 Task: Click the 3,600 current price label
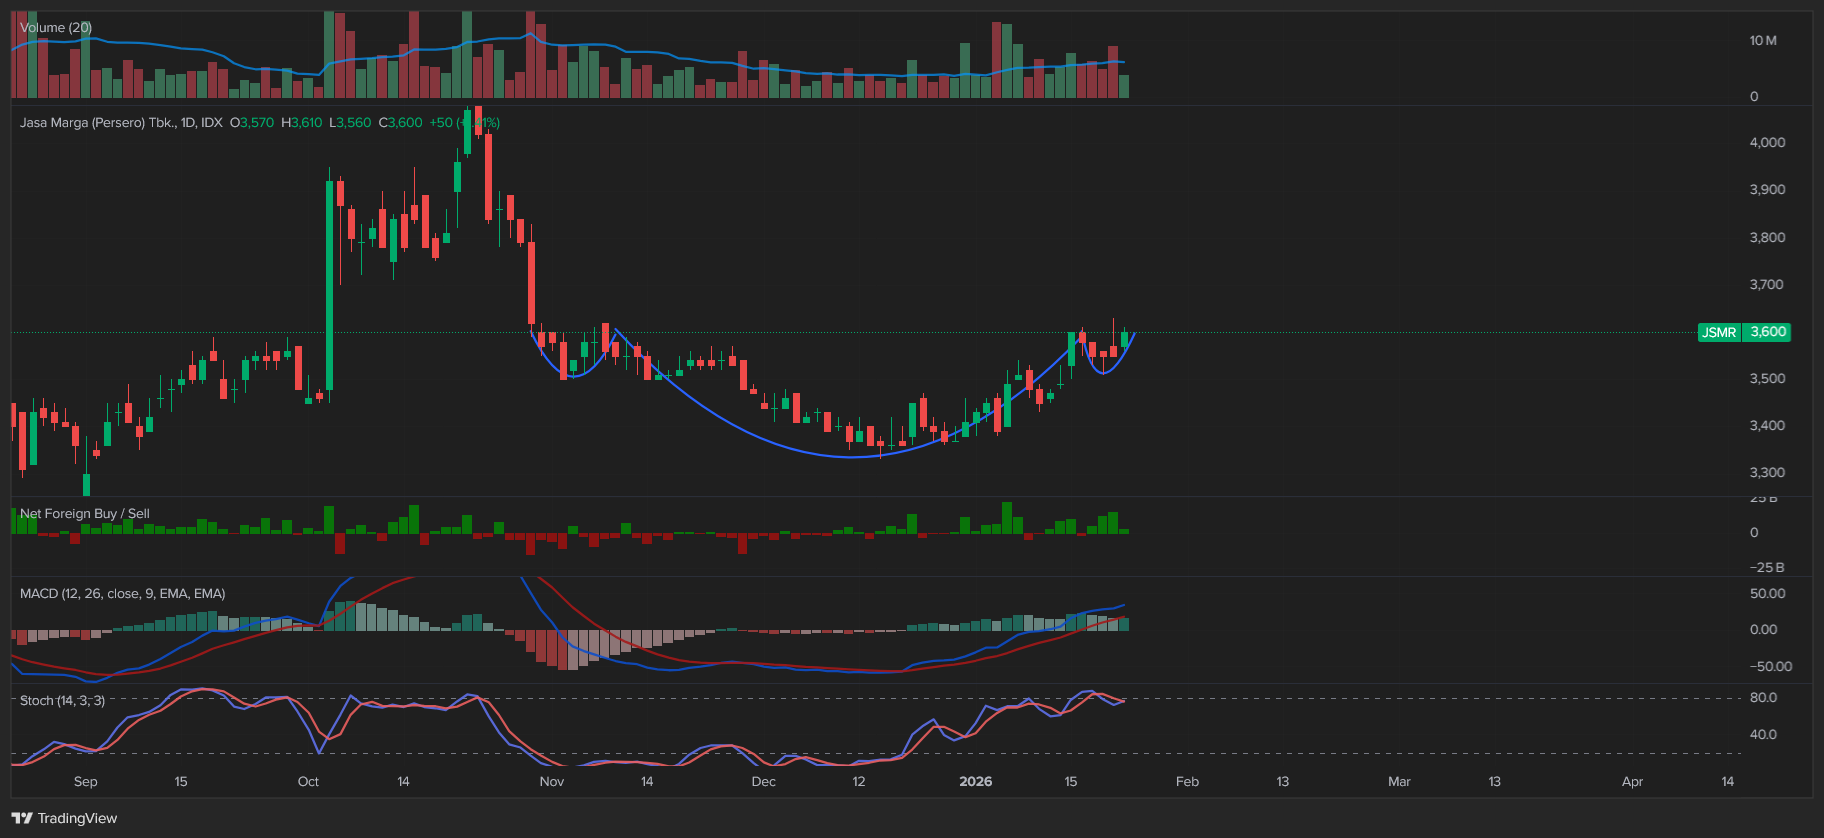click(x=1767, y=332)
